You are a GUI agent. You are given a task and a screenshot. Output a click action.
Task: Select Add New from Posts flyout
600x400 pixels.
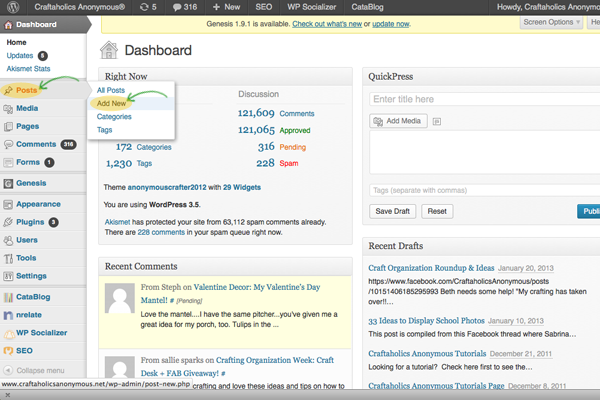(111, 103)
